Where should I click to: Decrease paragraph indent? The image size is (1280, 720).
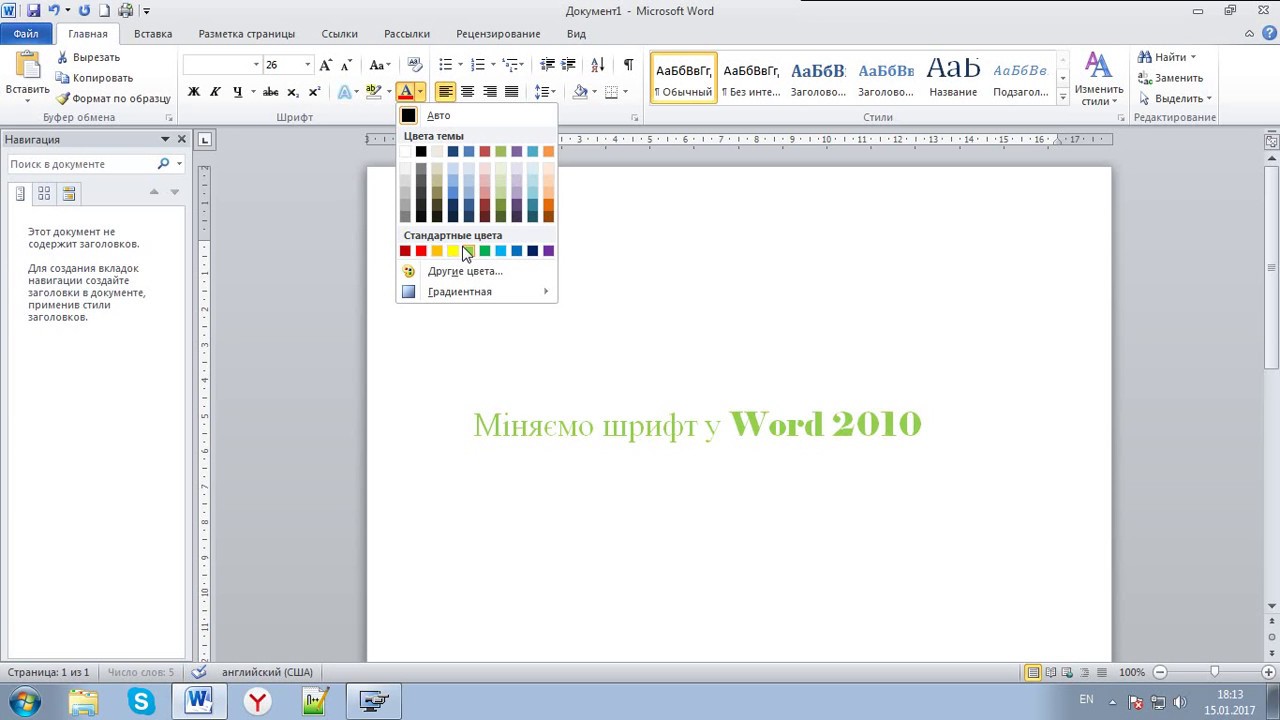click(x=548, y=65)
